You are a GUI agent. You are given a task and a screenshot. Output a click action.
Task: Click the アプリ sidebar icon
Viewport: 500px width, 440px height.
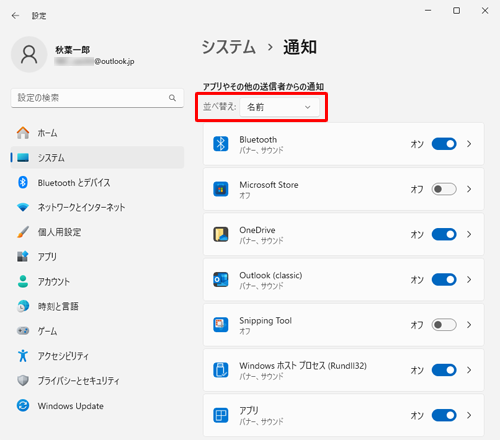coord(23,256)
